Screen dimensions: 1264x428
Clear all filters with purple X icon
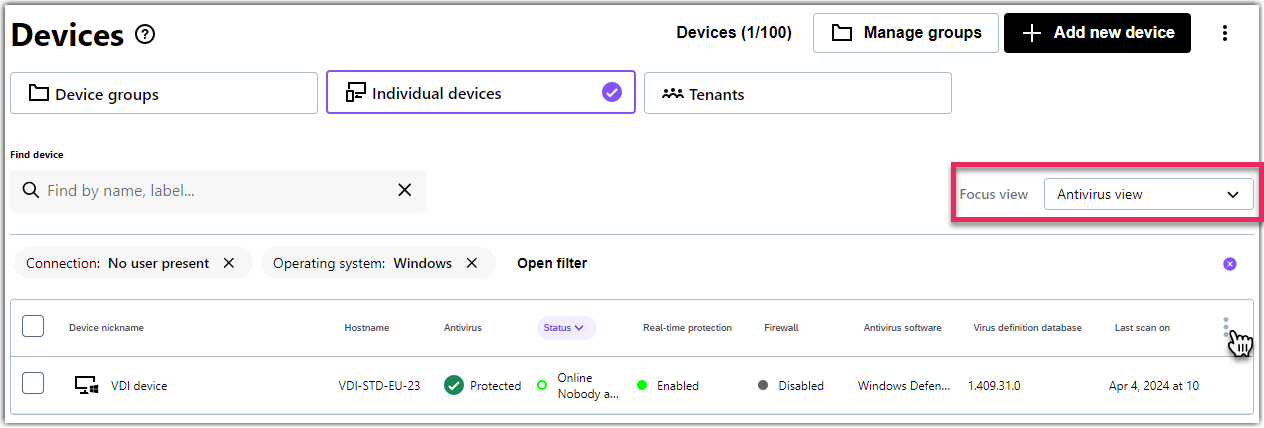pos(1230,264)
